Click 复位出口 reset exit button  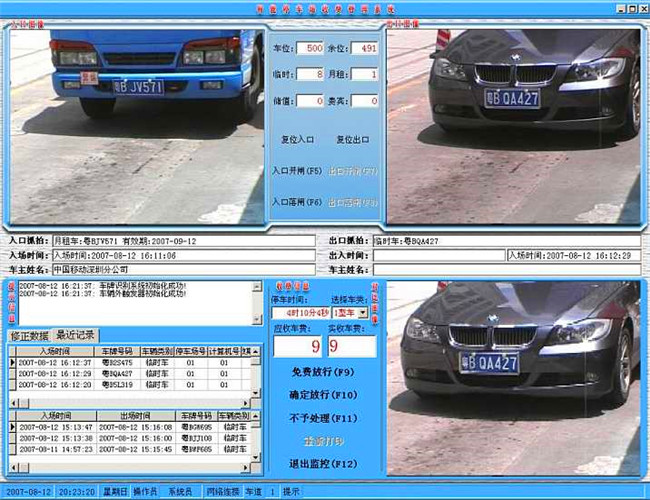[x=352, y=140]
